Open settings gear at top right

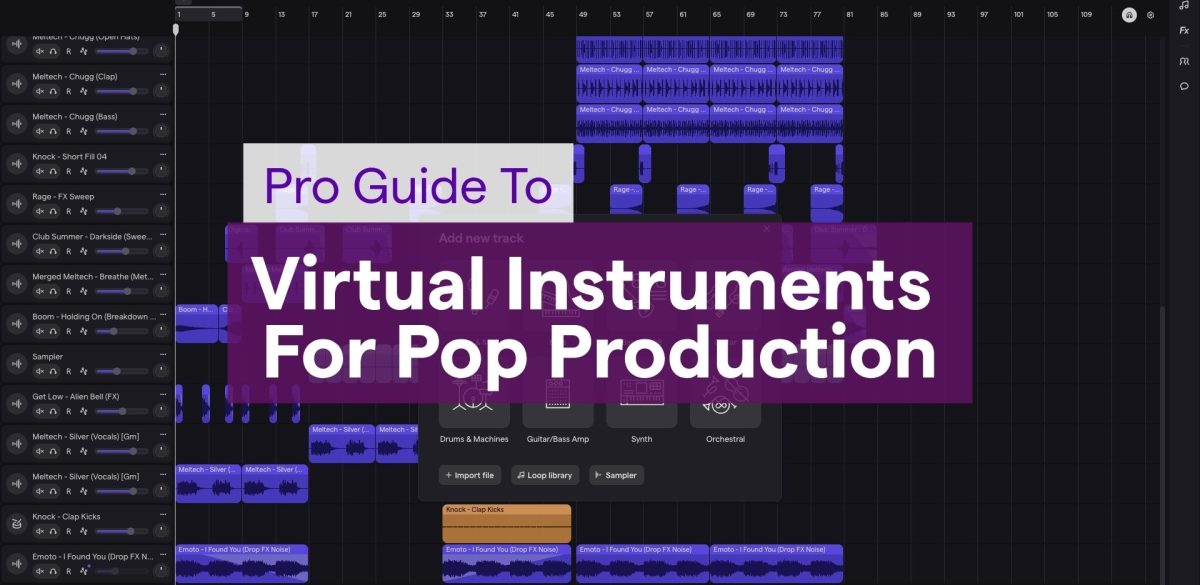pos(1150,15)
